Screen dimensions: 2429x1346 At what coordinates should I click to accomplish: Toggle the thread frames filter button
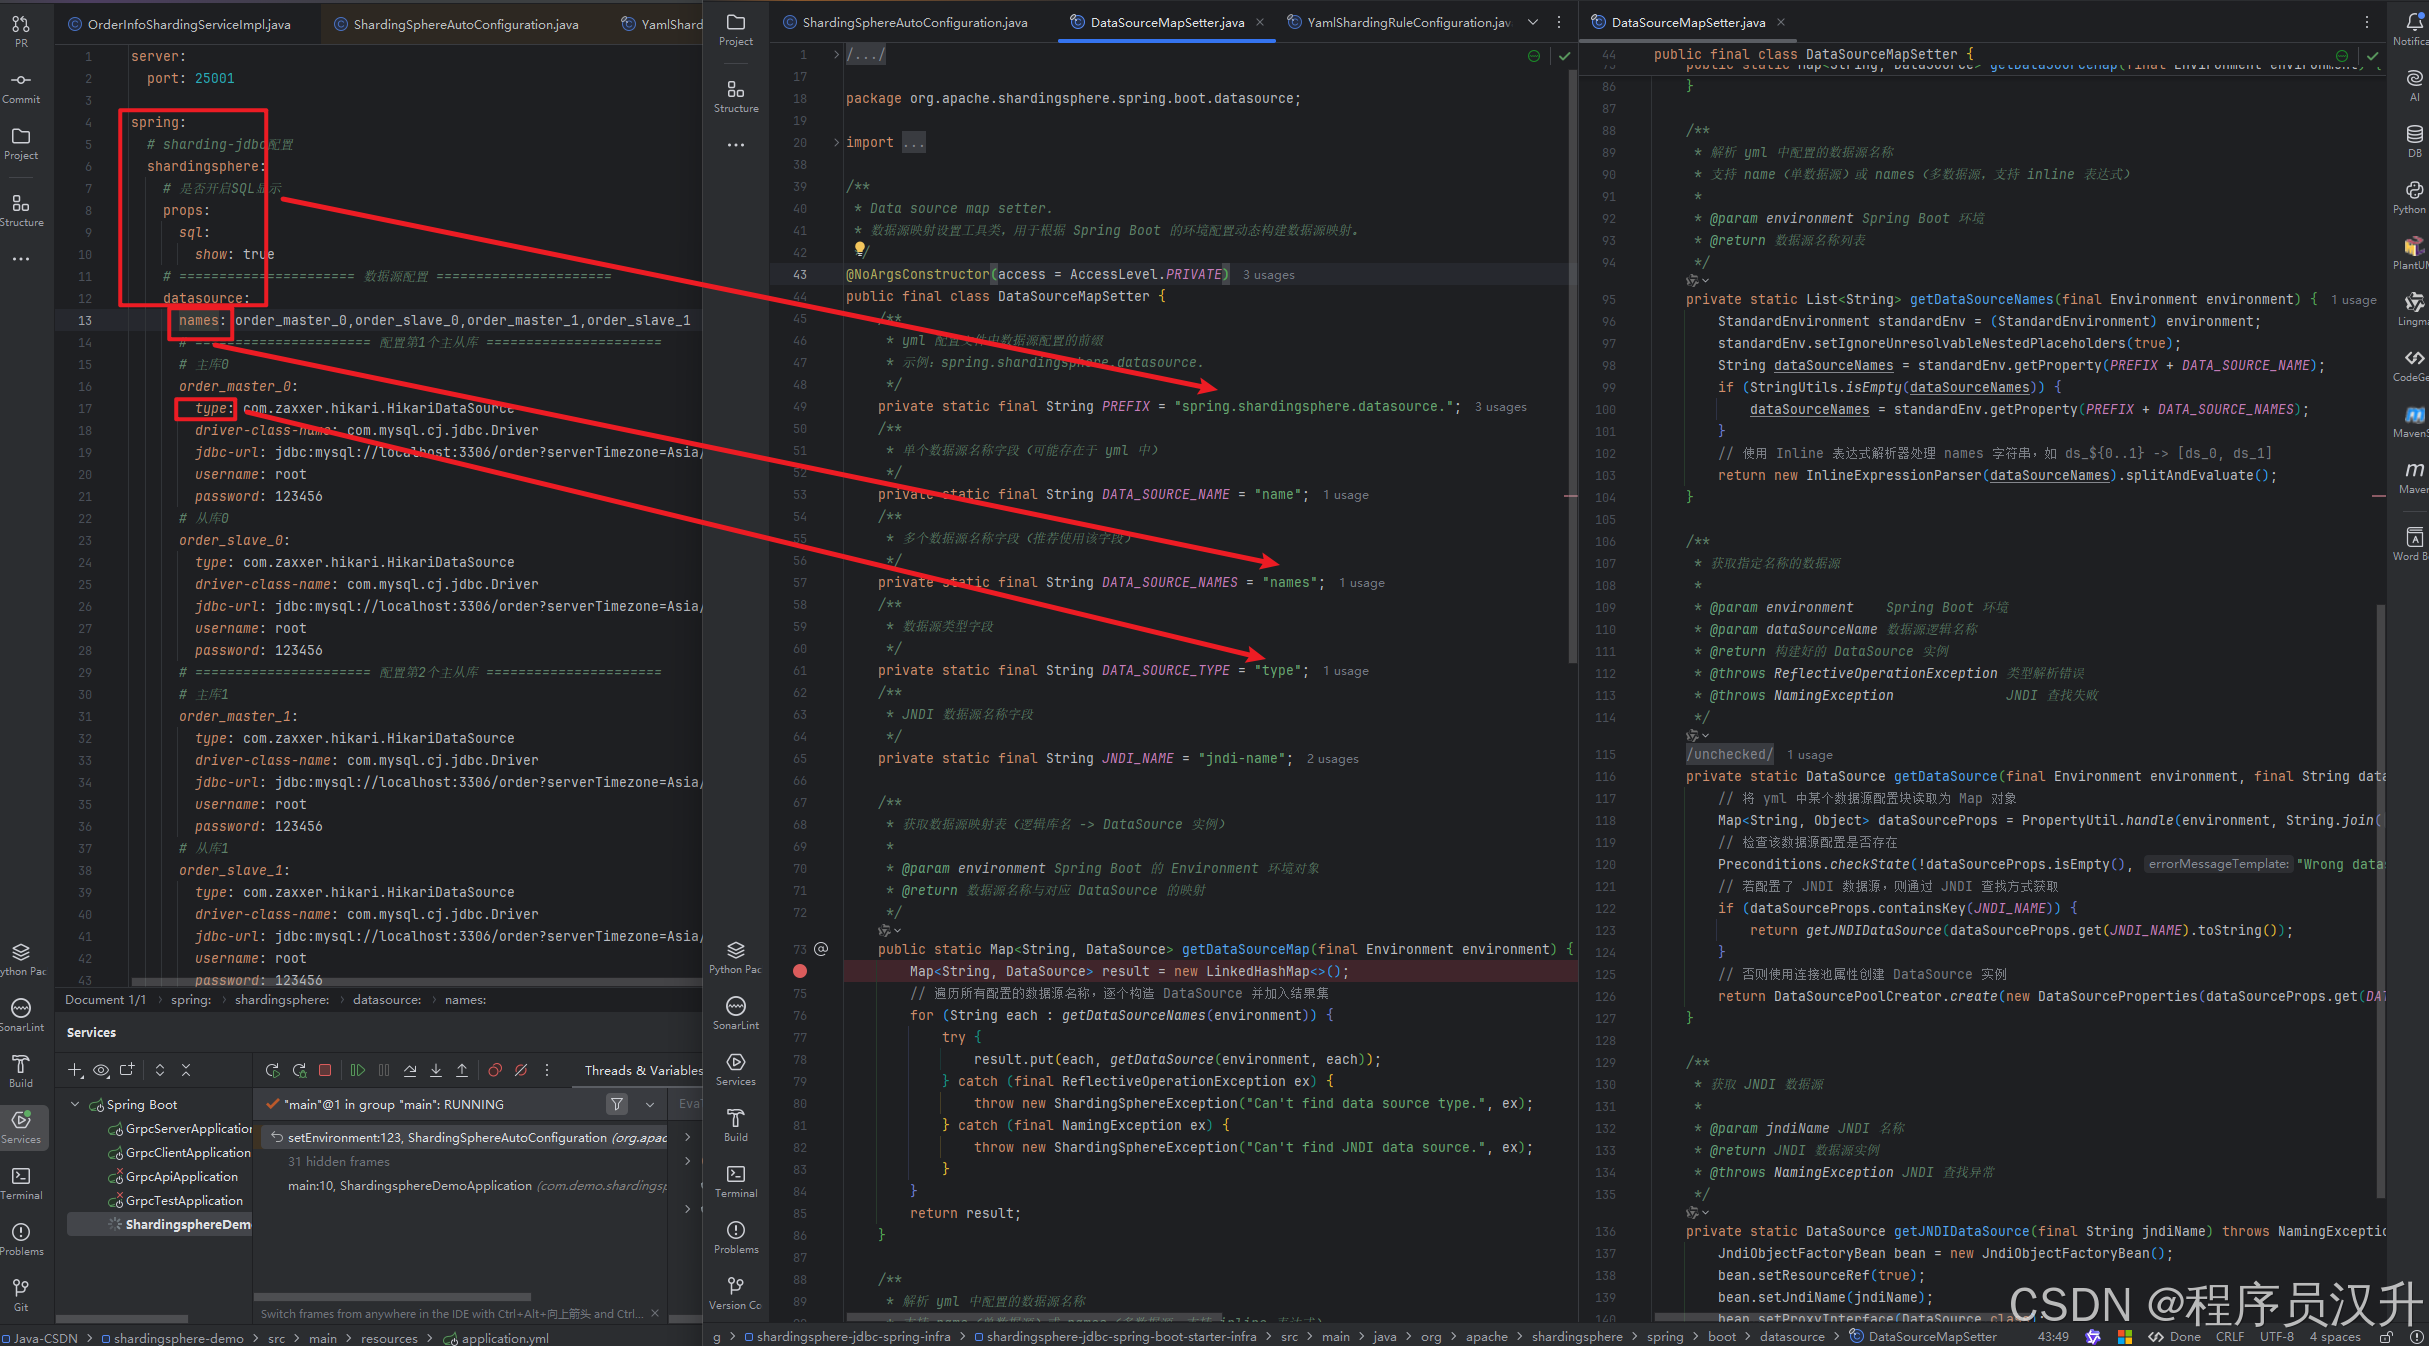click(x=617, y=1104)
